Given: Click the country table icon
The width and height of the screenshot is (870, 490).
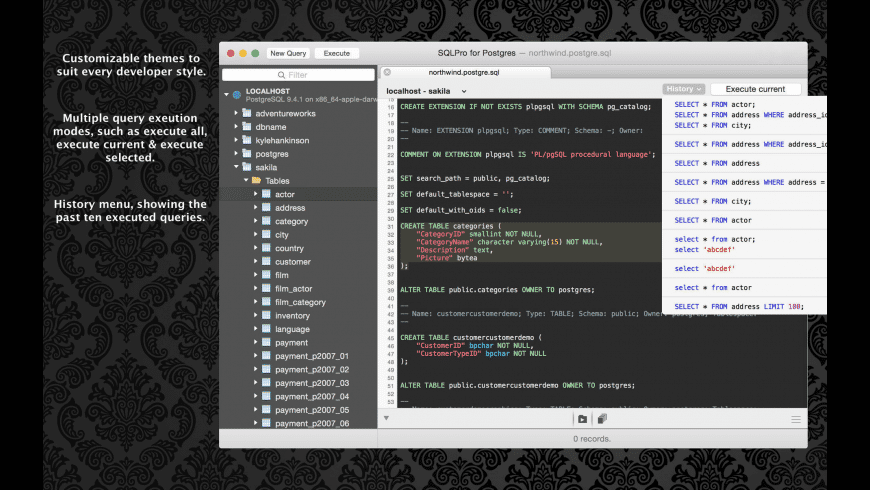Looking at the screenshot, I should click(x=266, y=247).
